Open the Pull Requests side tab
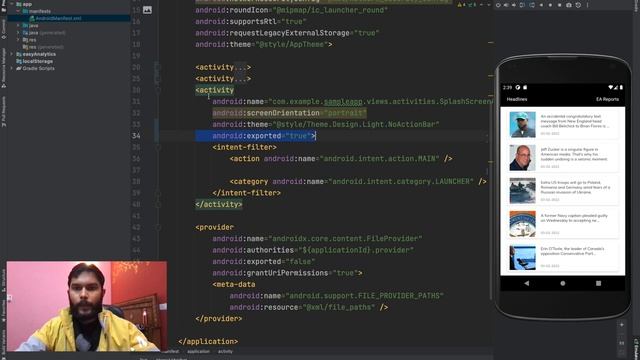The image size is (640, 360). 3,111
